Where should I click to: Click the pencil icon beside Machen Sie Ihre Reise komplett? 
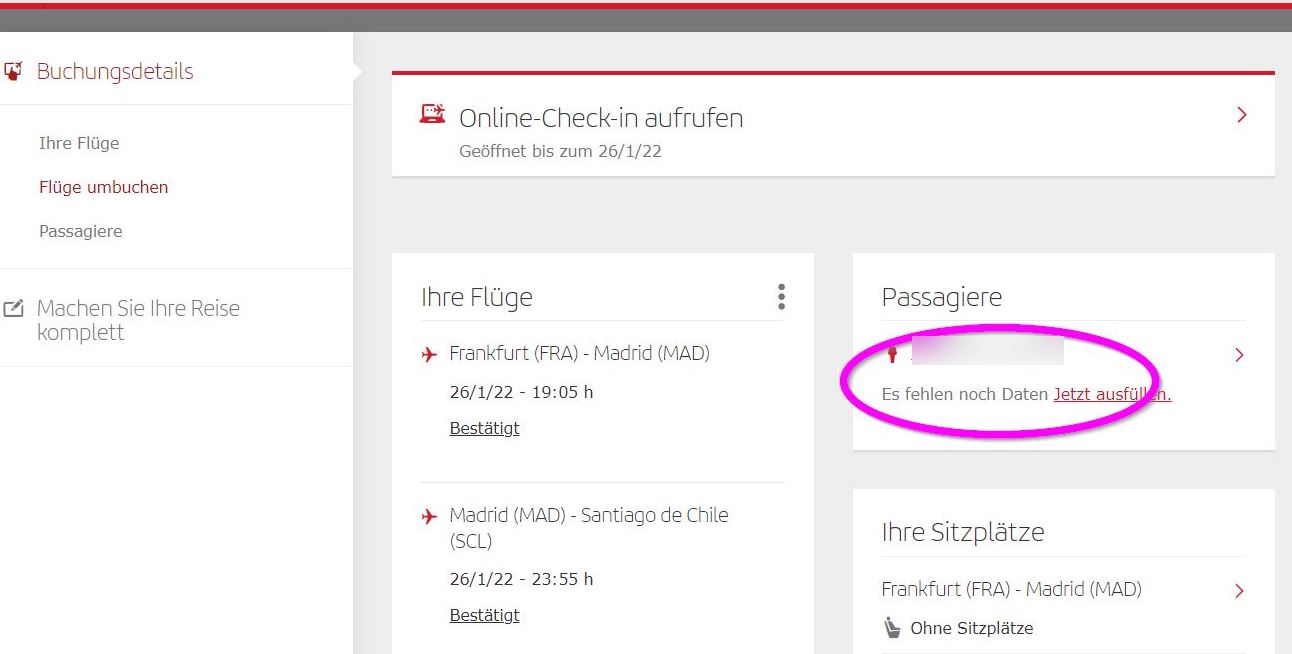pos(13,309)
